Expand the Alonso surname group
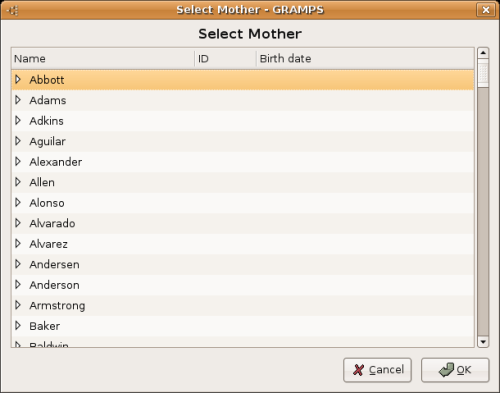Screen dimensions: 500x393 [x=18, y=202]
